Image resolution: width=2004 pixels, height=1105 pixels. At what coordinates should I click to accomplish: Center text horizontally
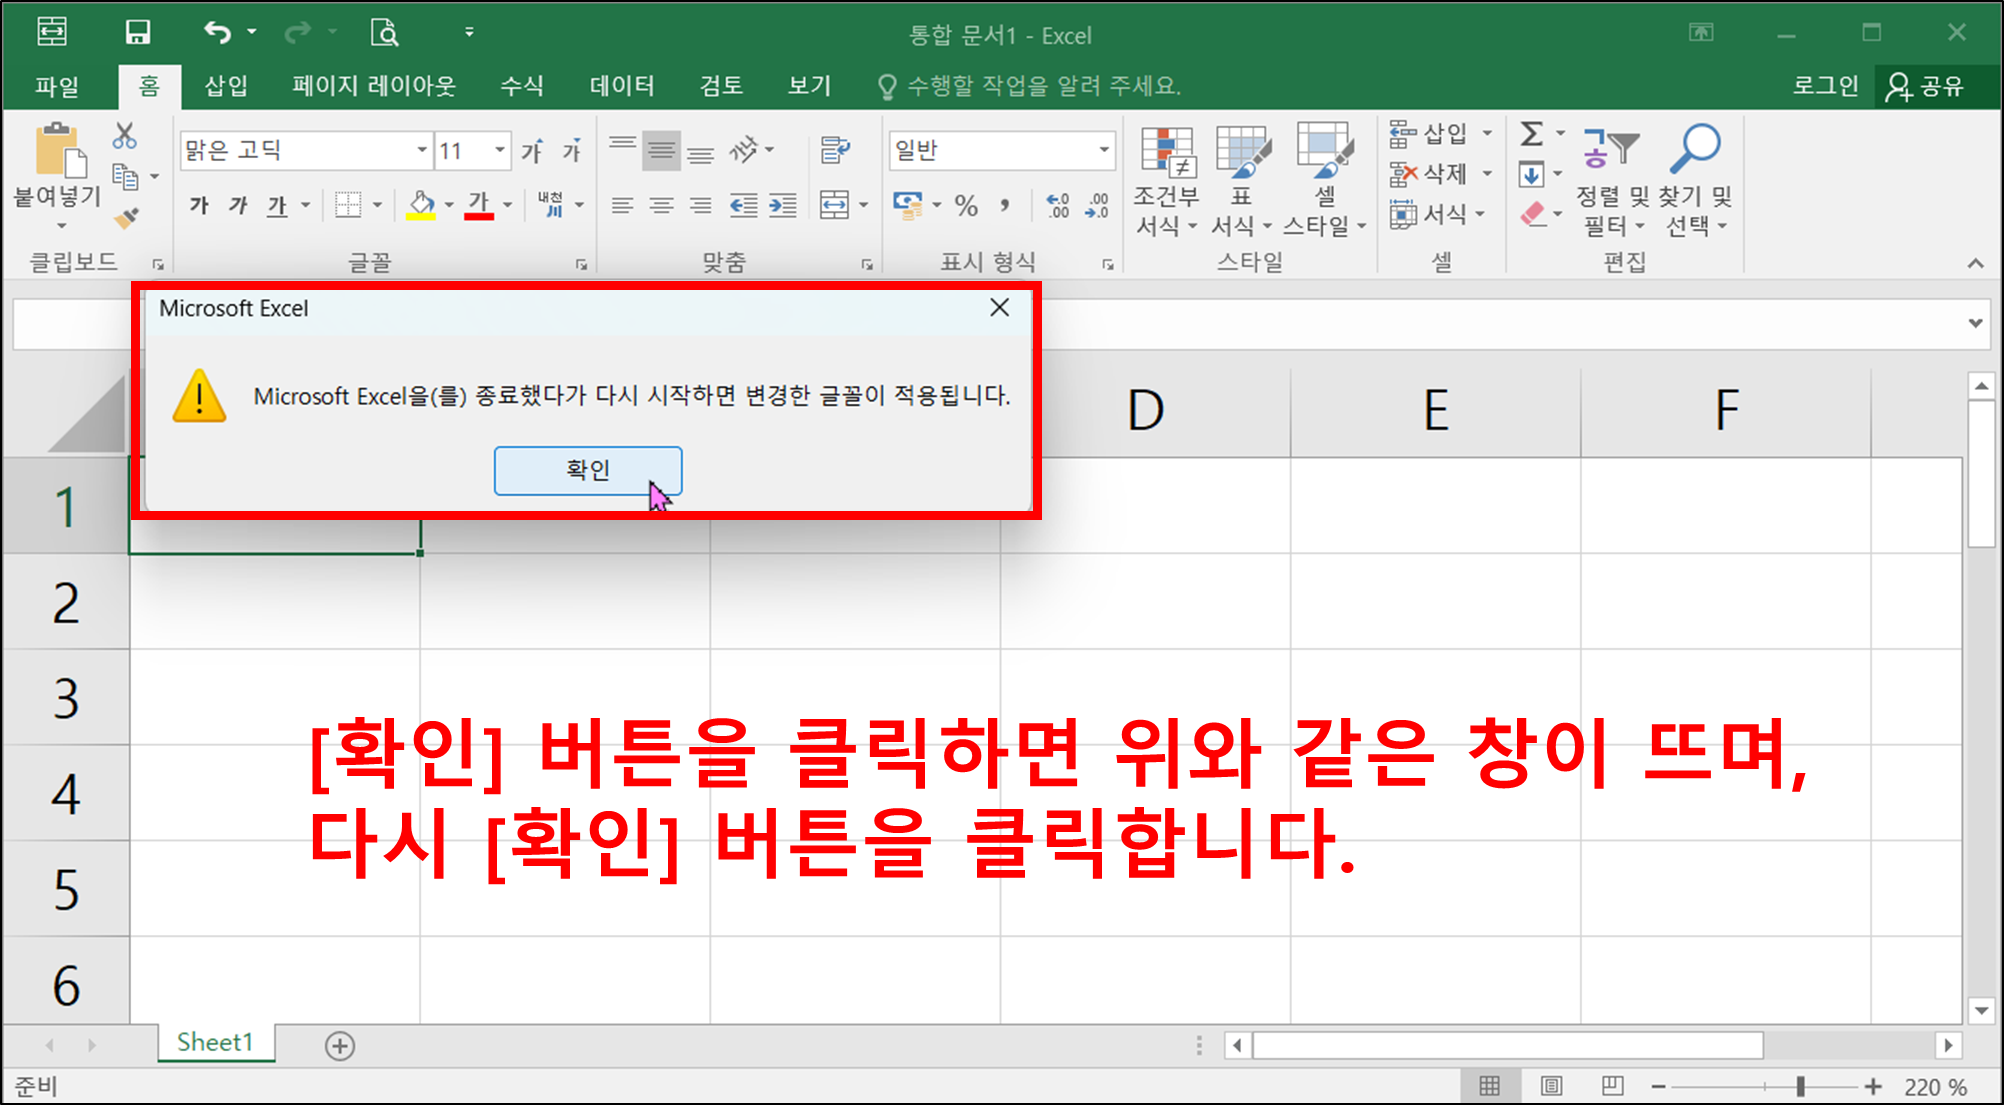661,205
